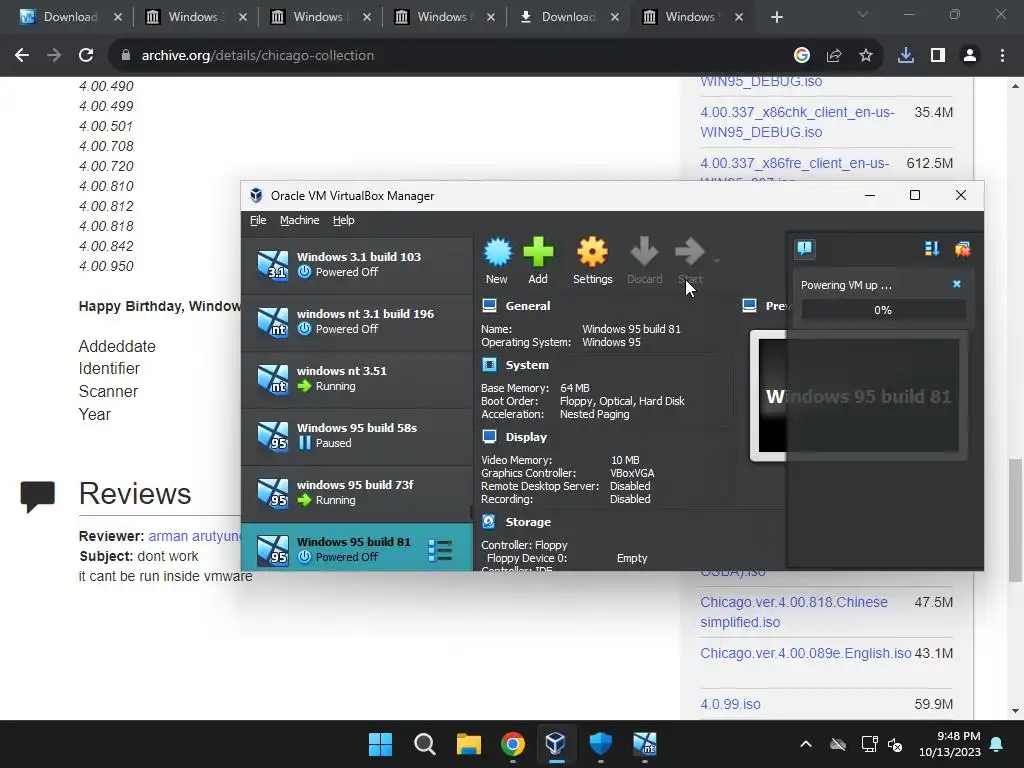Viewport: 1024px width, 768px height.
Task: Select the windows nt 3.51 VM
Action: [x=357, y=378]
